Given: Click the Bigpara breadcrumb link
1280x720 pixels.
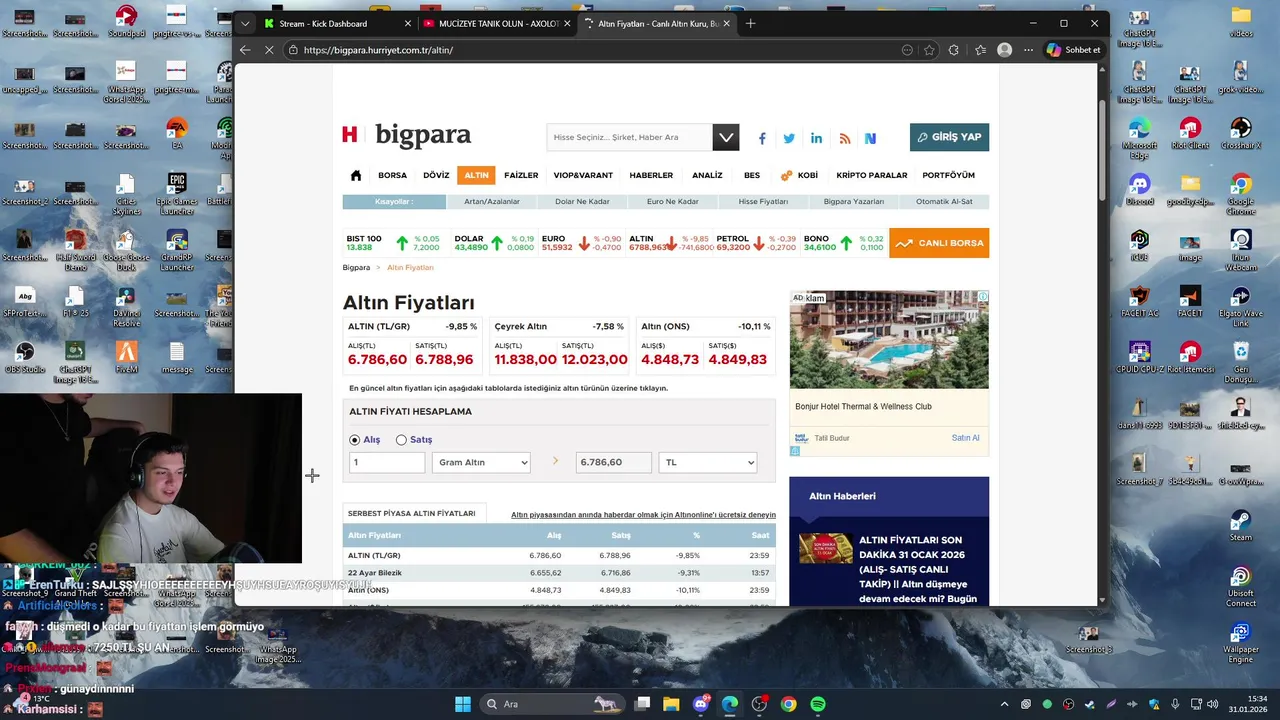Looking at the screenshot, I should pyautogui.click(x=356, y=268).
